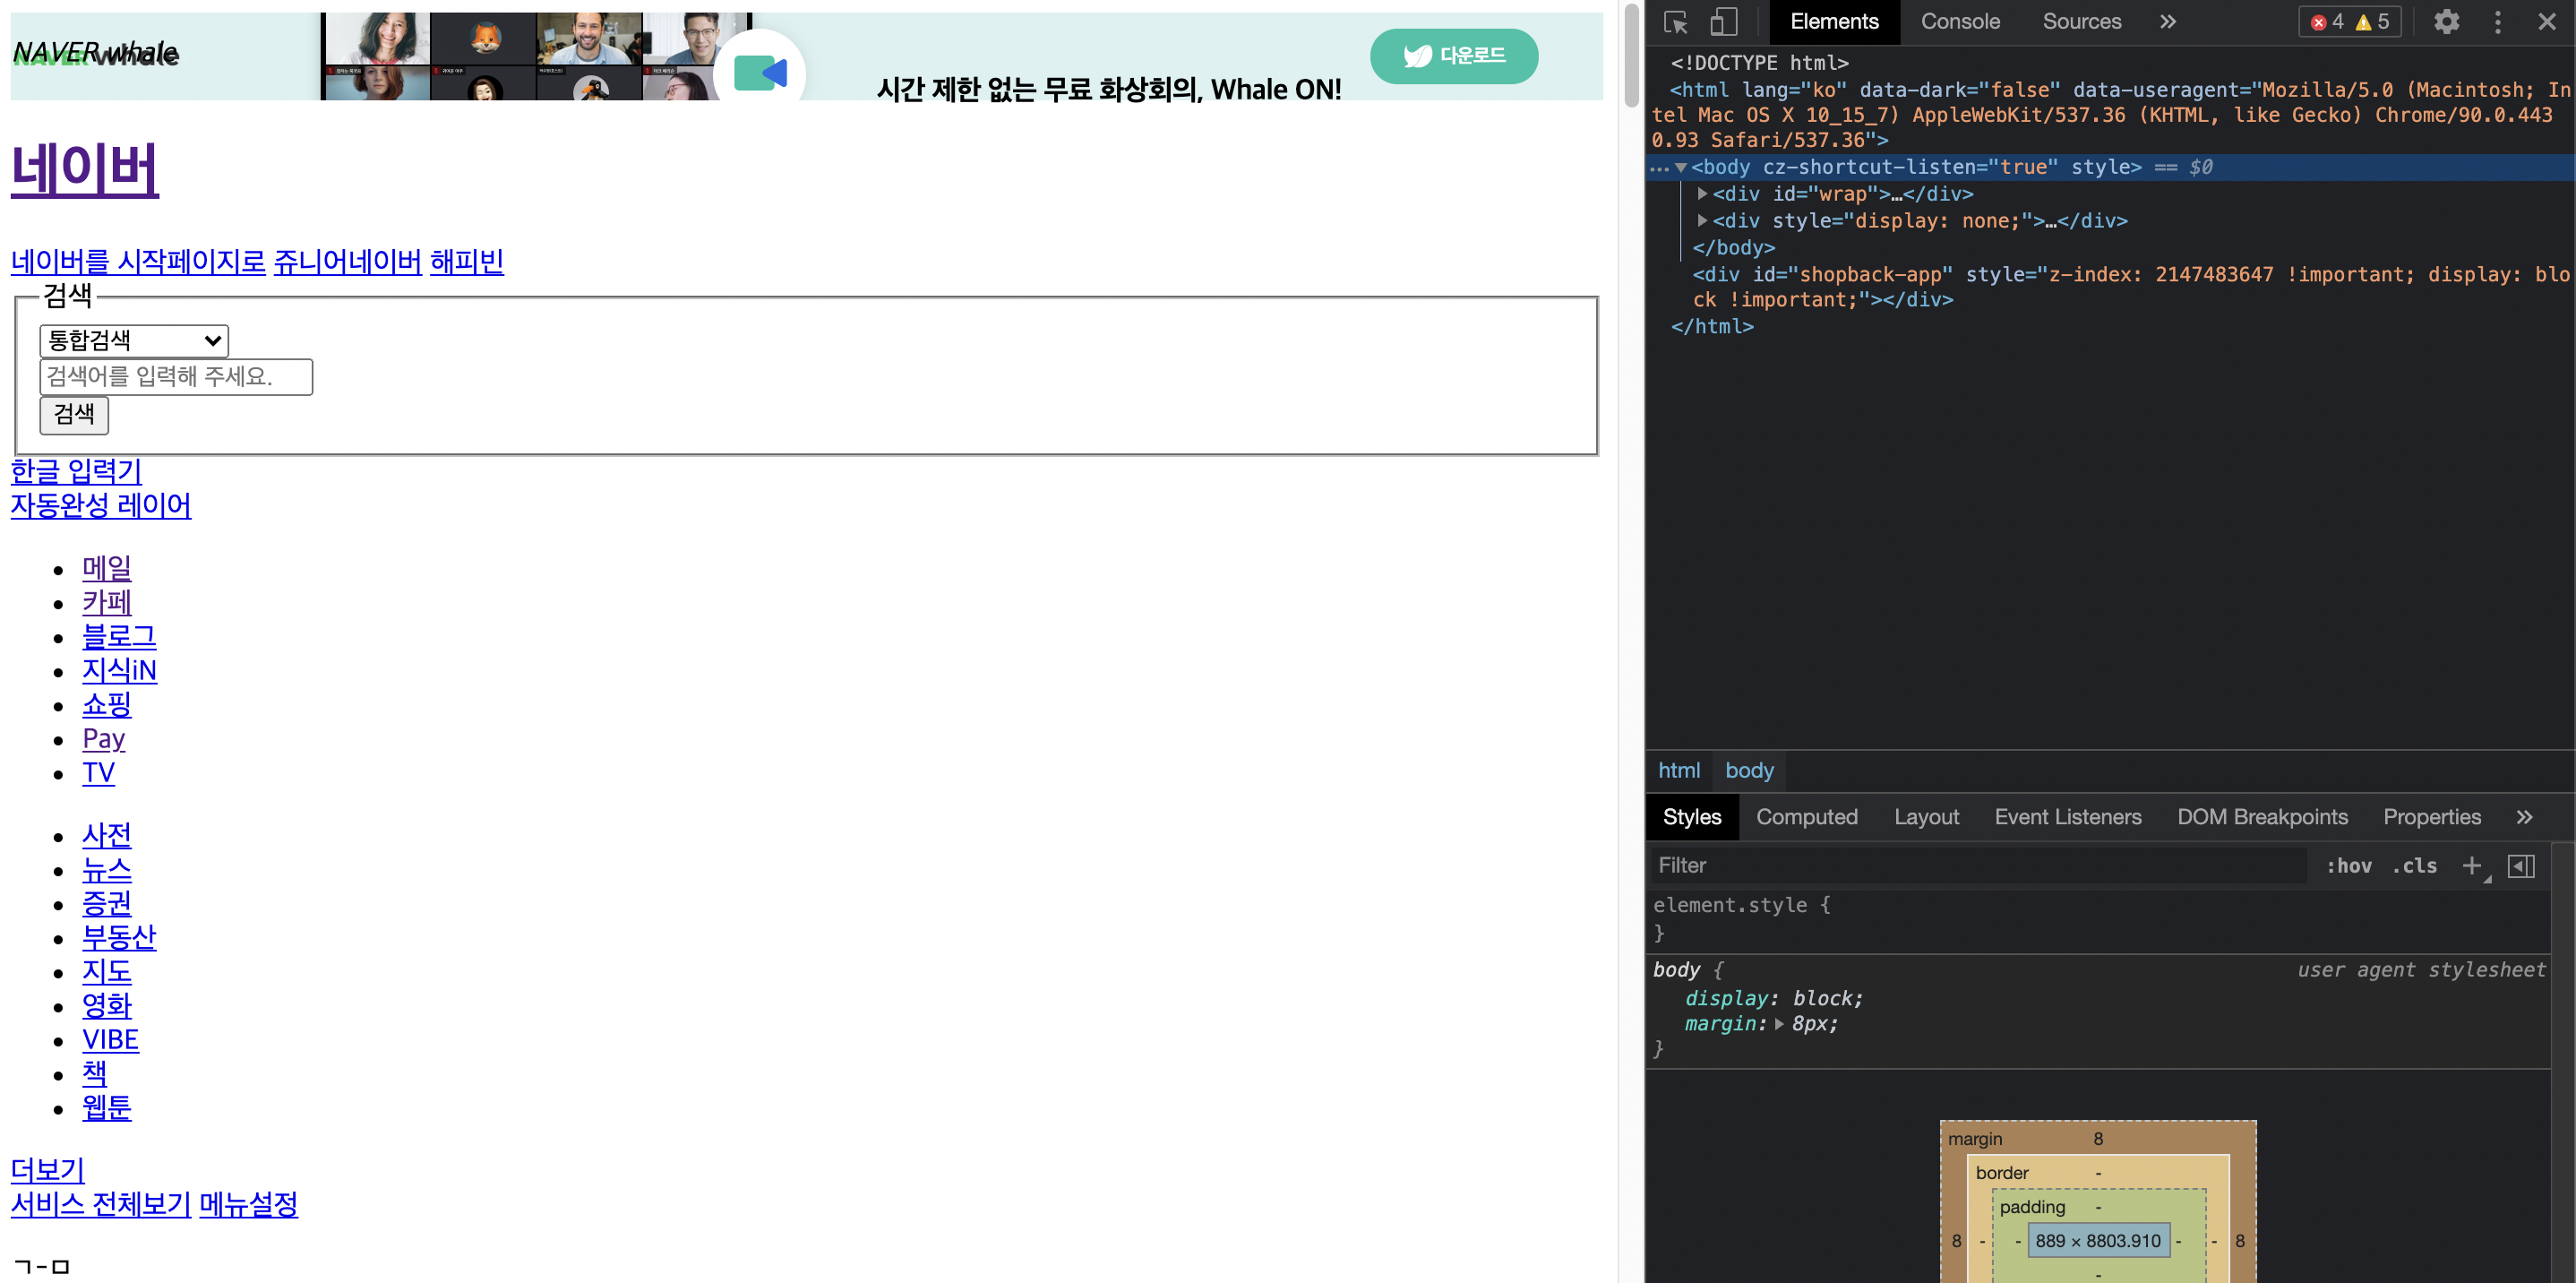Activate the inspect element picker icon
The width and height of the screenshot is (2576, 1283).
(x=1675, y=22)
